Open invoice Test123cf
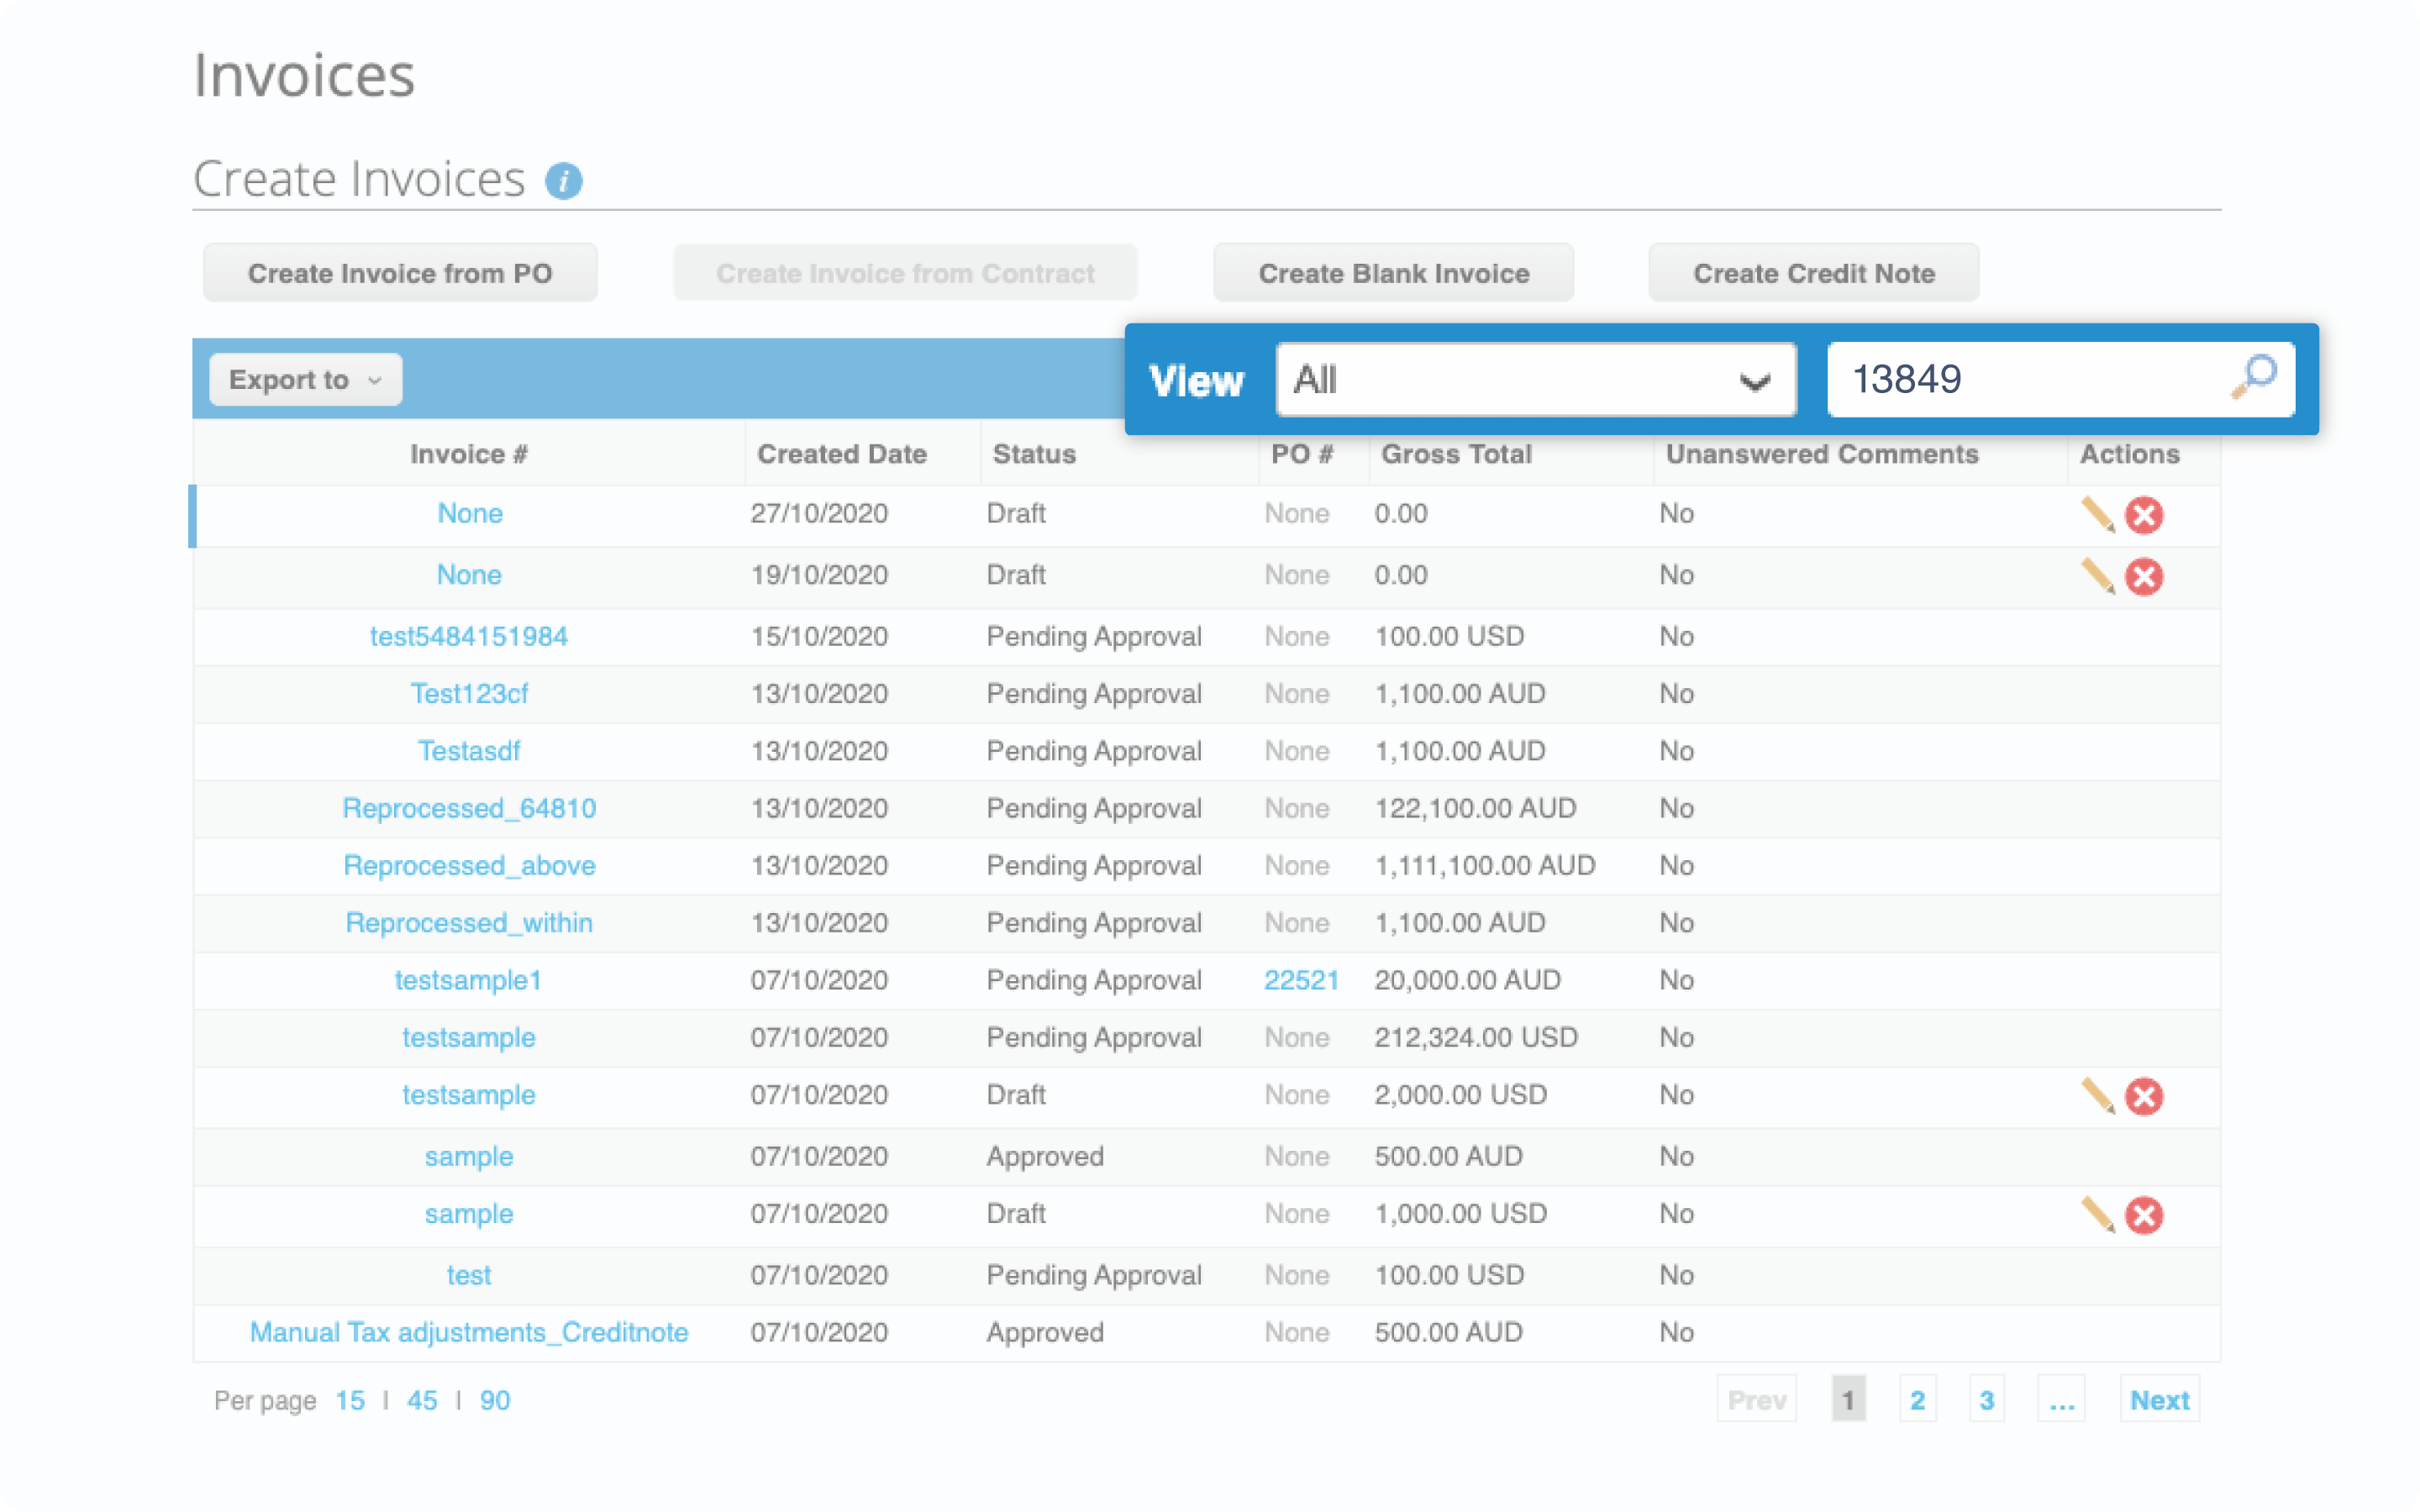Screen dimensions: 2420x1512 pyautogui.click(x=469, y=693)
